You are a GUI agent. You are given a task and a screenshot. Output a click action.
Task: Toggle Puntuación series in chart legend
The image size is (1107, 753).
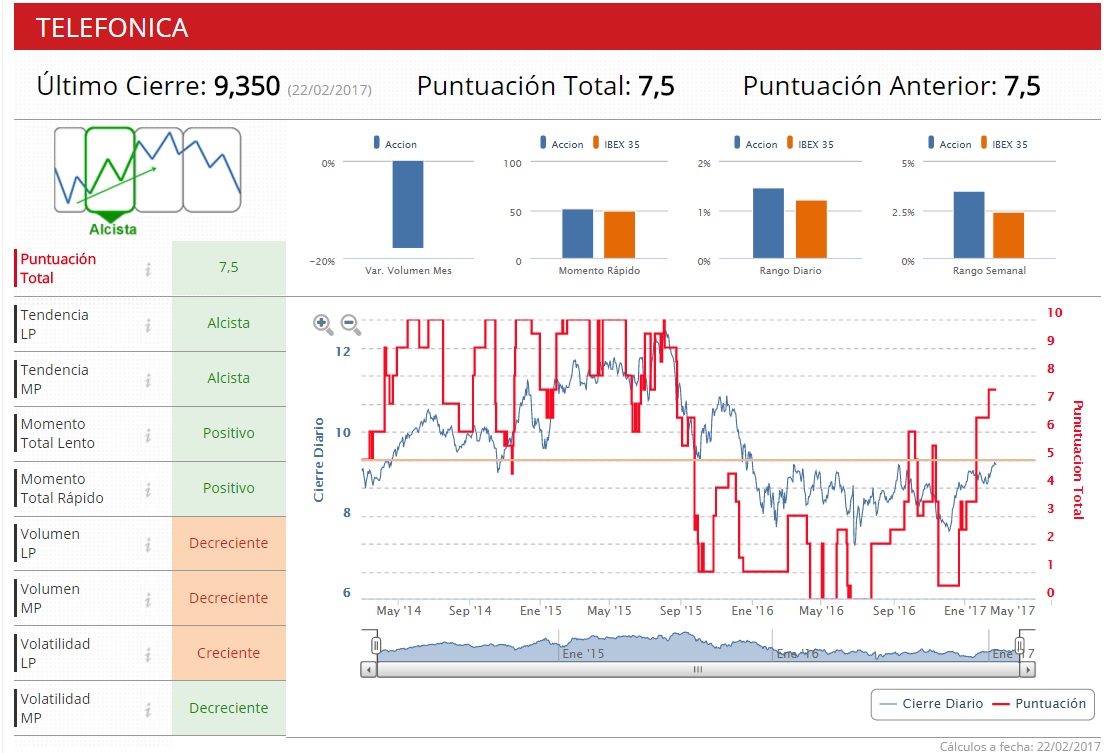pyautogui.click(x=1039, y=704)
